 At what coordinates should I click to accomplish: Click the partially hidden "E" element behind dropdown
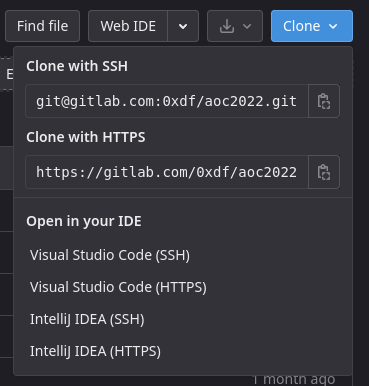tap(9, 74)
